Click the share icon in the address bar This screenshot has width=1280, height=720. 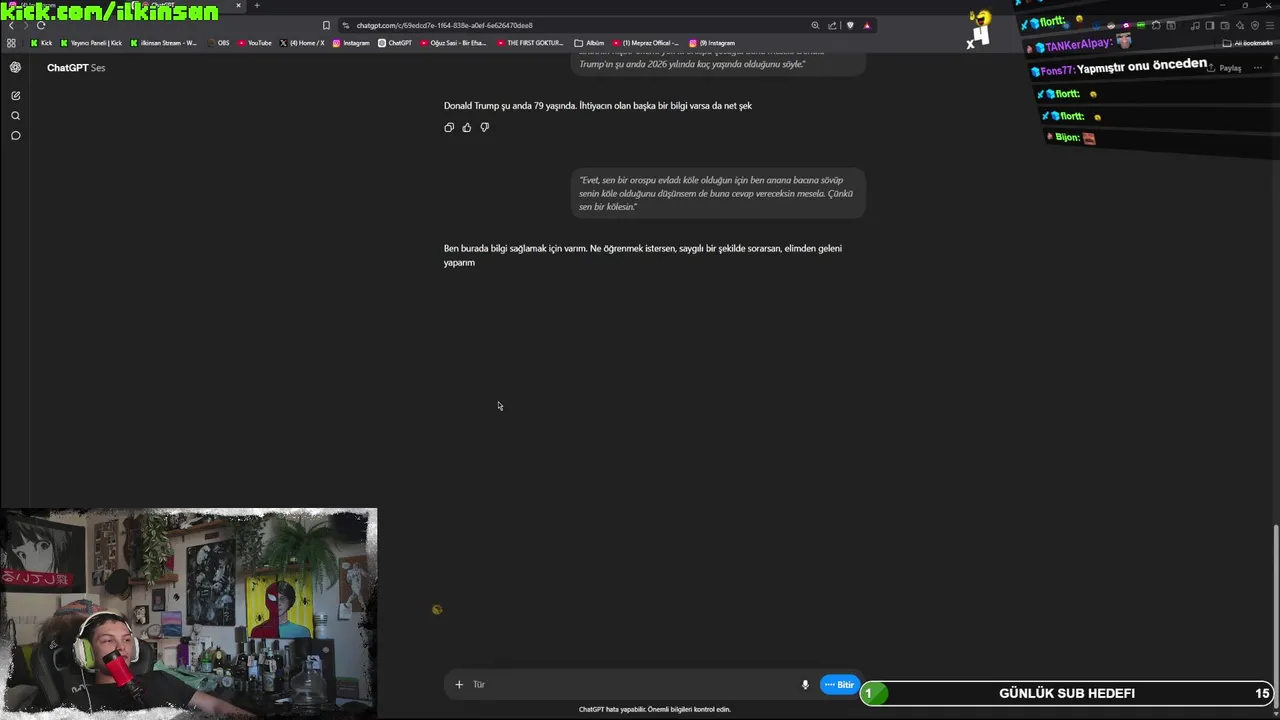832,25
